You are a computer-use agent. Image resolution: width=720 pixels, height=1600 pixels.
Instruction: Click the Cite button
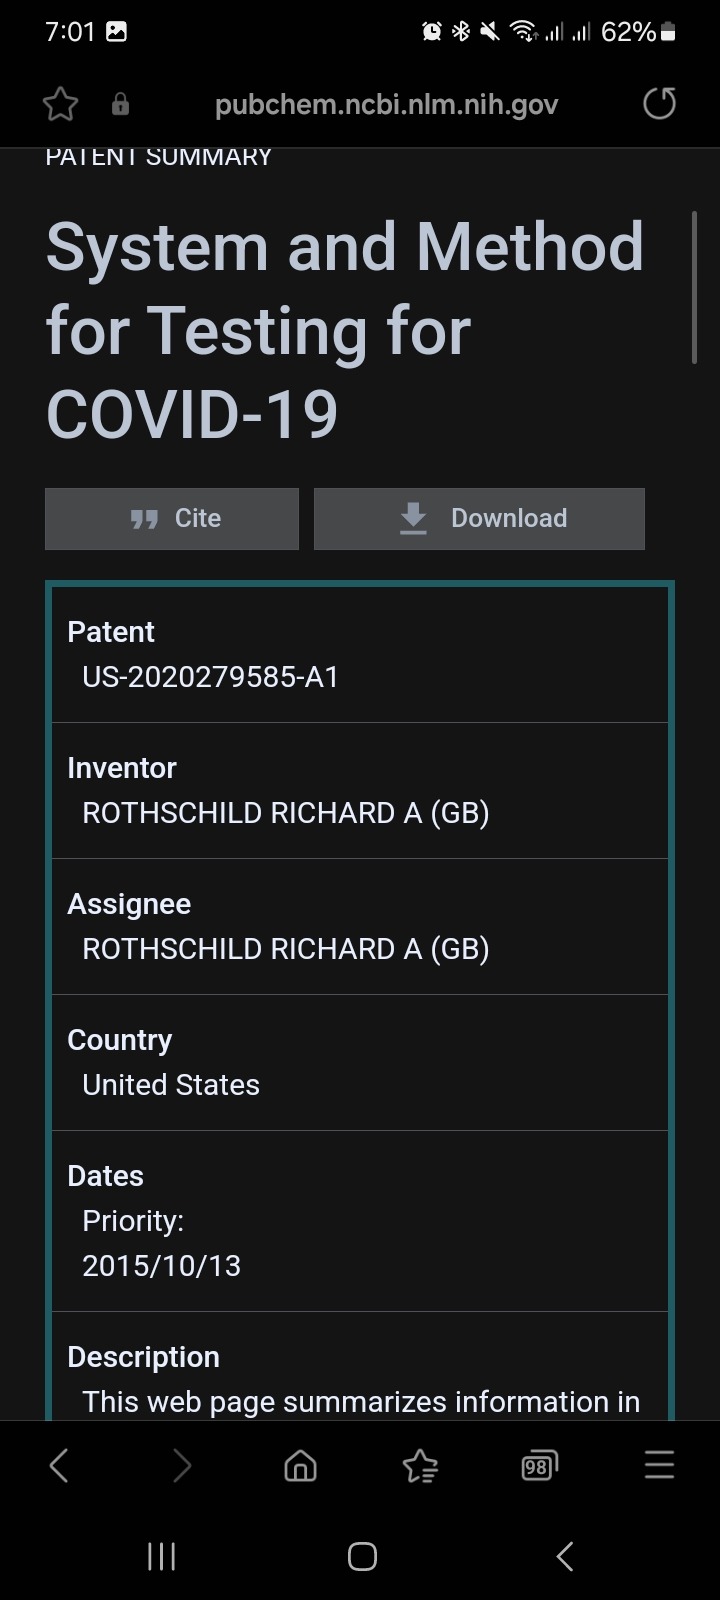(x=172, y=518)
